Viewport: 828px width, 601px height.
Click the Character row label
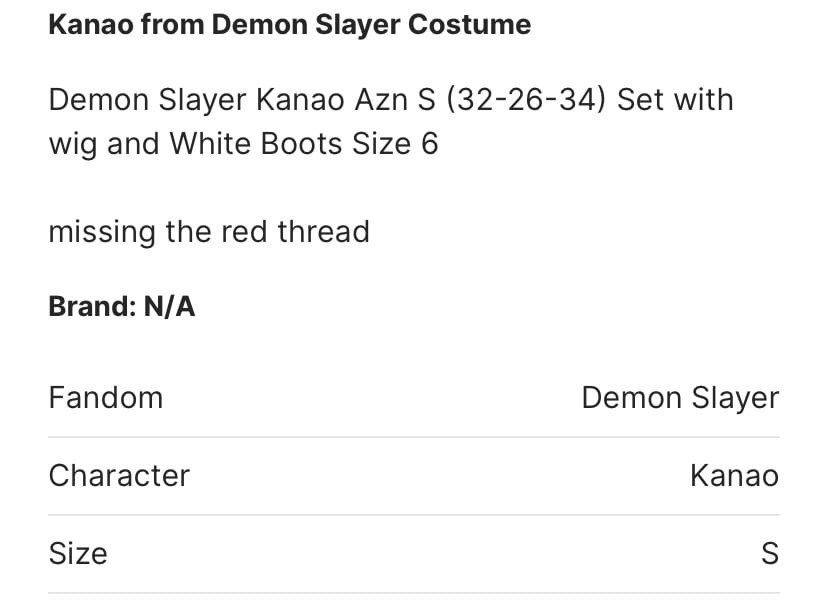point(119,476)
